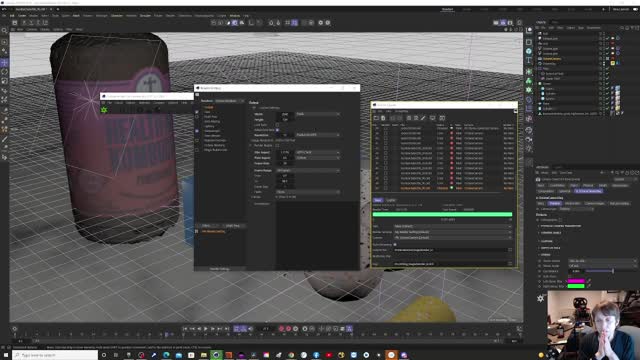Open the Renderer dropdown in Render Settings
Image resolution: width=640 pixels, height=360 pixels.
pyautogui.click(x=229, y=101)
